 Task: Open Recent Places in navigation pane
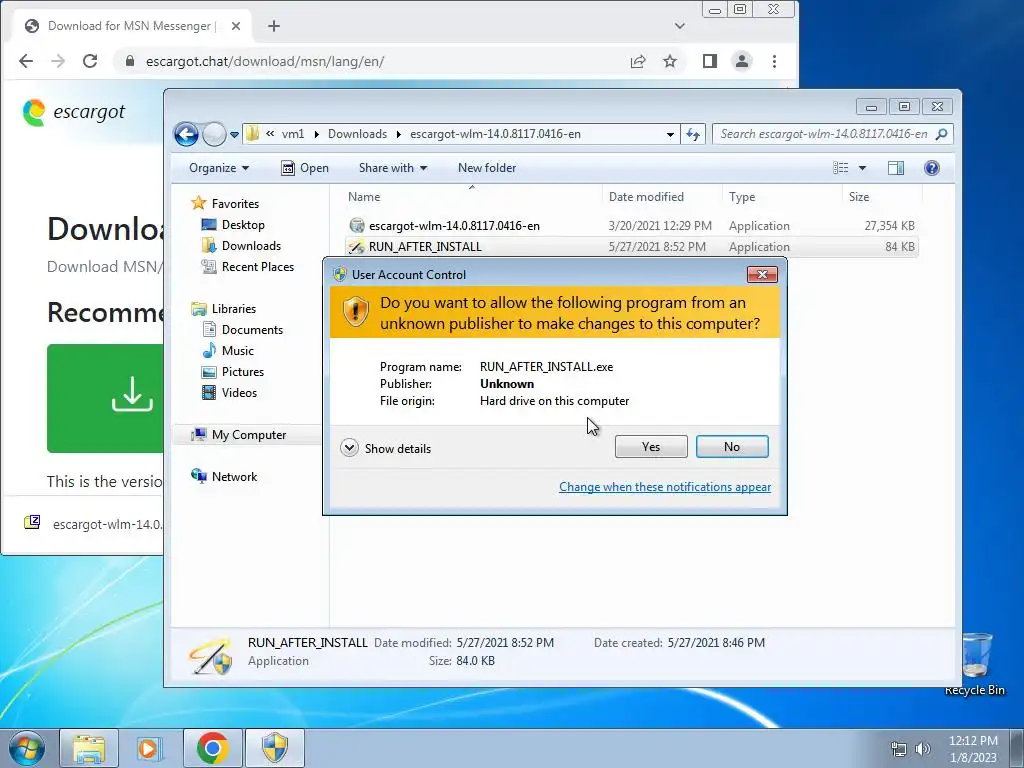tap(248, 266)
